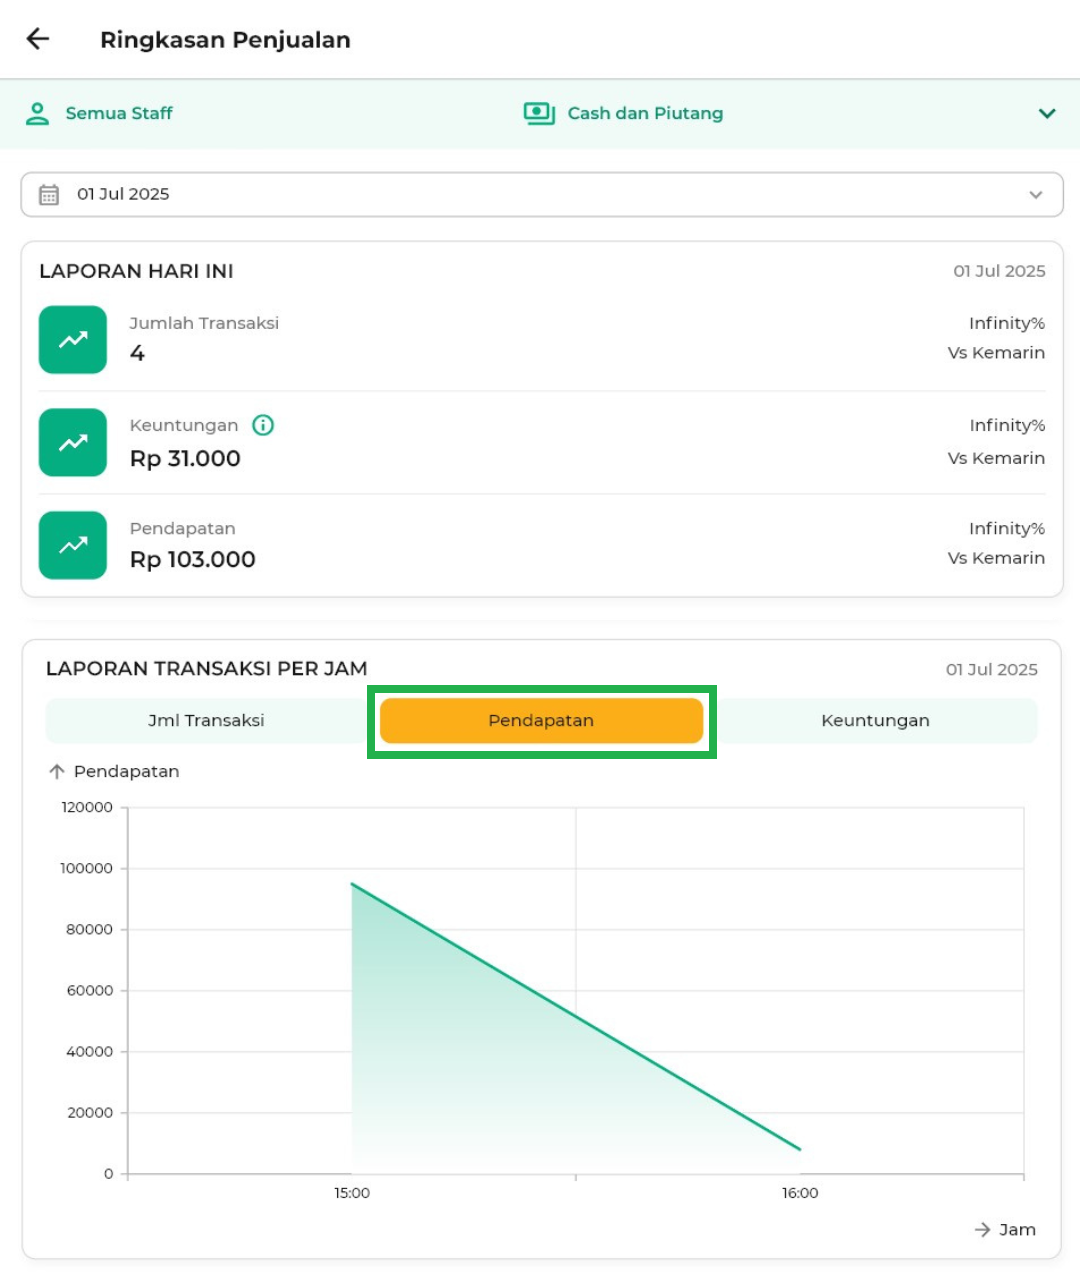Screen dimensions: 1080x1287
Task: Click the Semua Staff person icon
Action: [37, 114]
